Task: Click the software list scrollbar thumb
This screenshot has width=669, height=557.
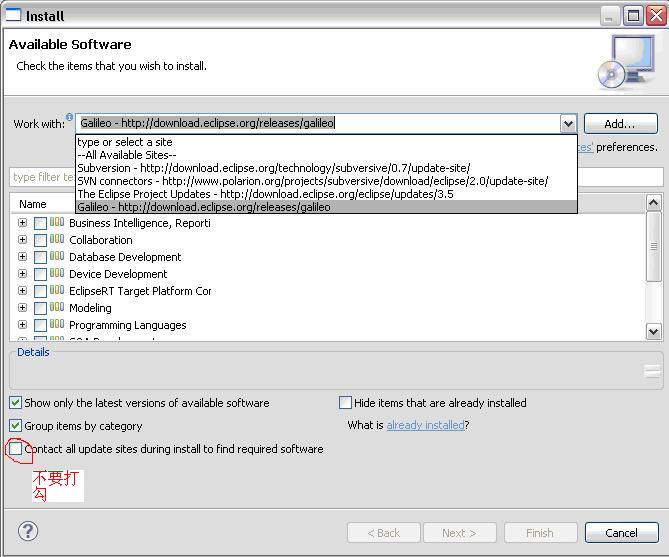Action: tap(654, 246)
